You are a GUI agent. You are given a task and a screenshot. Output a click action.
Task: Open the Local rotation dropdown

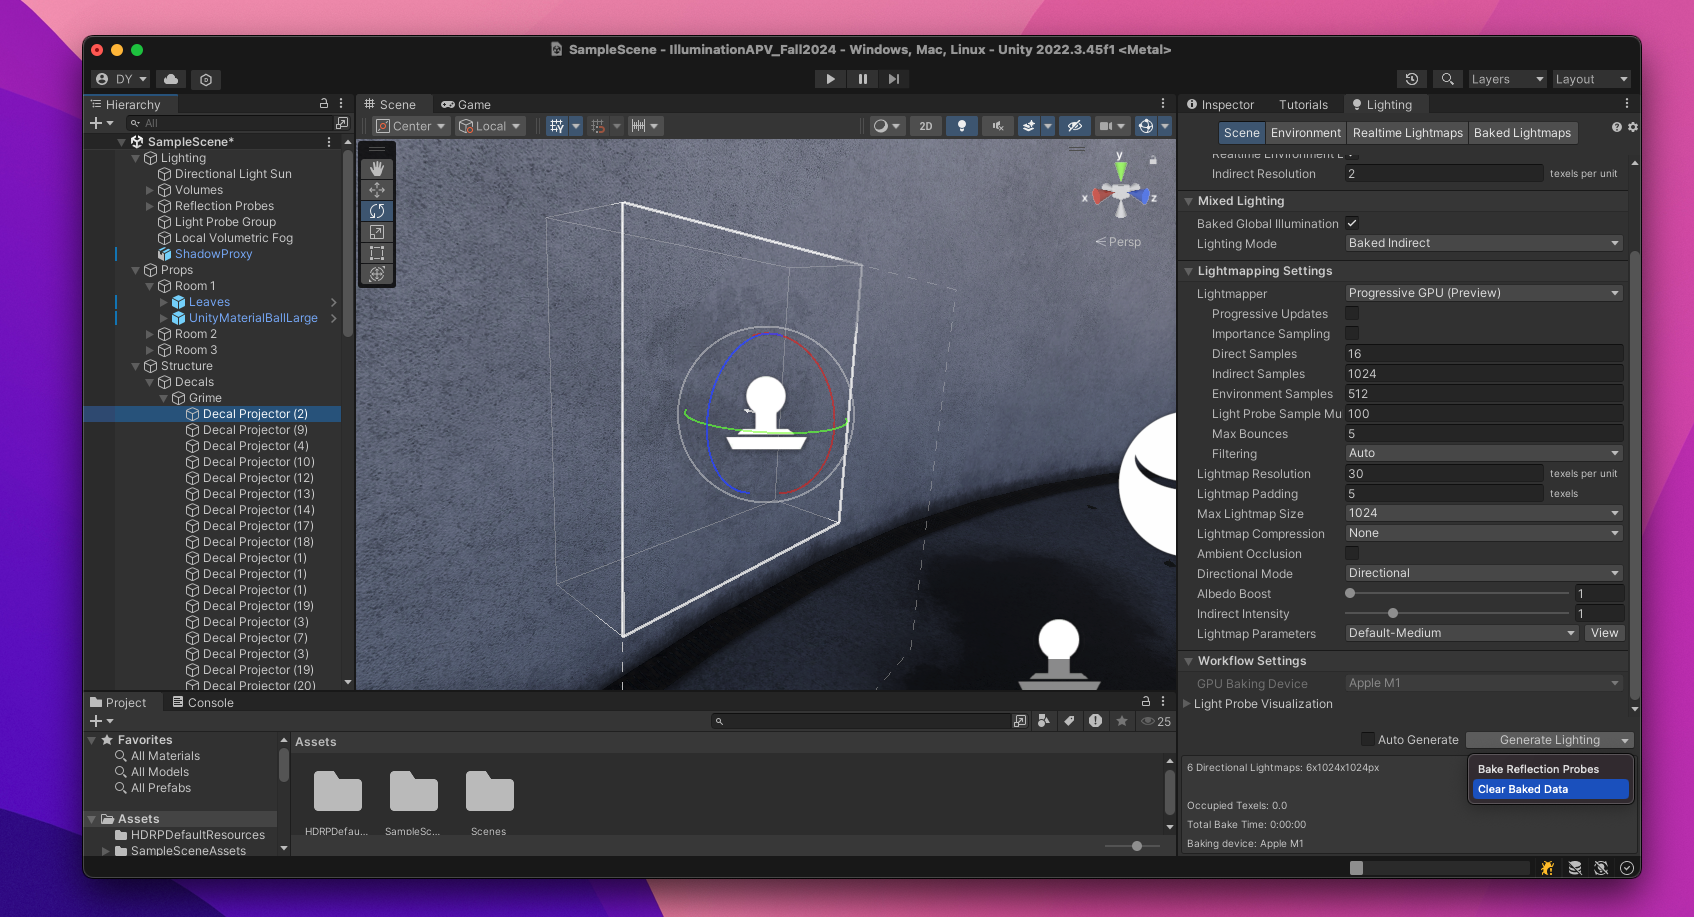coord(490,126)
